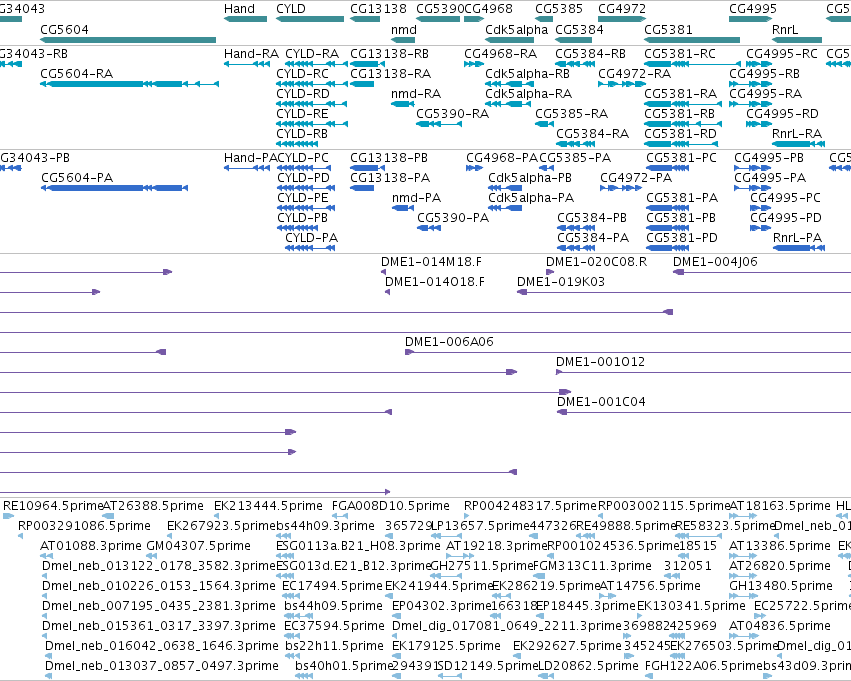The image size is (851, 681).
Task: Click the CG13138 gene label
Action: click(378, 9)
